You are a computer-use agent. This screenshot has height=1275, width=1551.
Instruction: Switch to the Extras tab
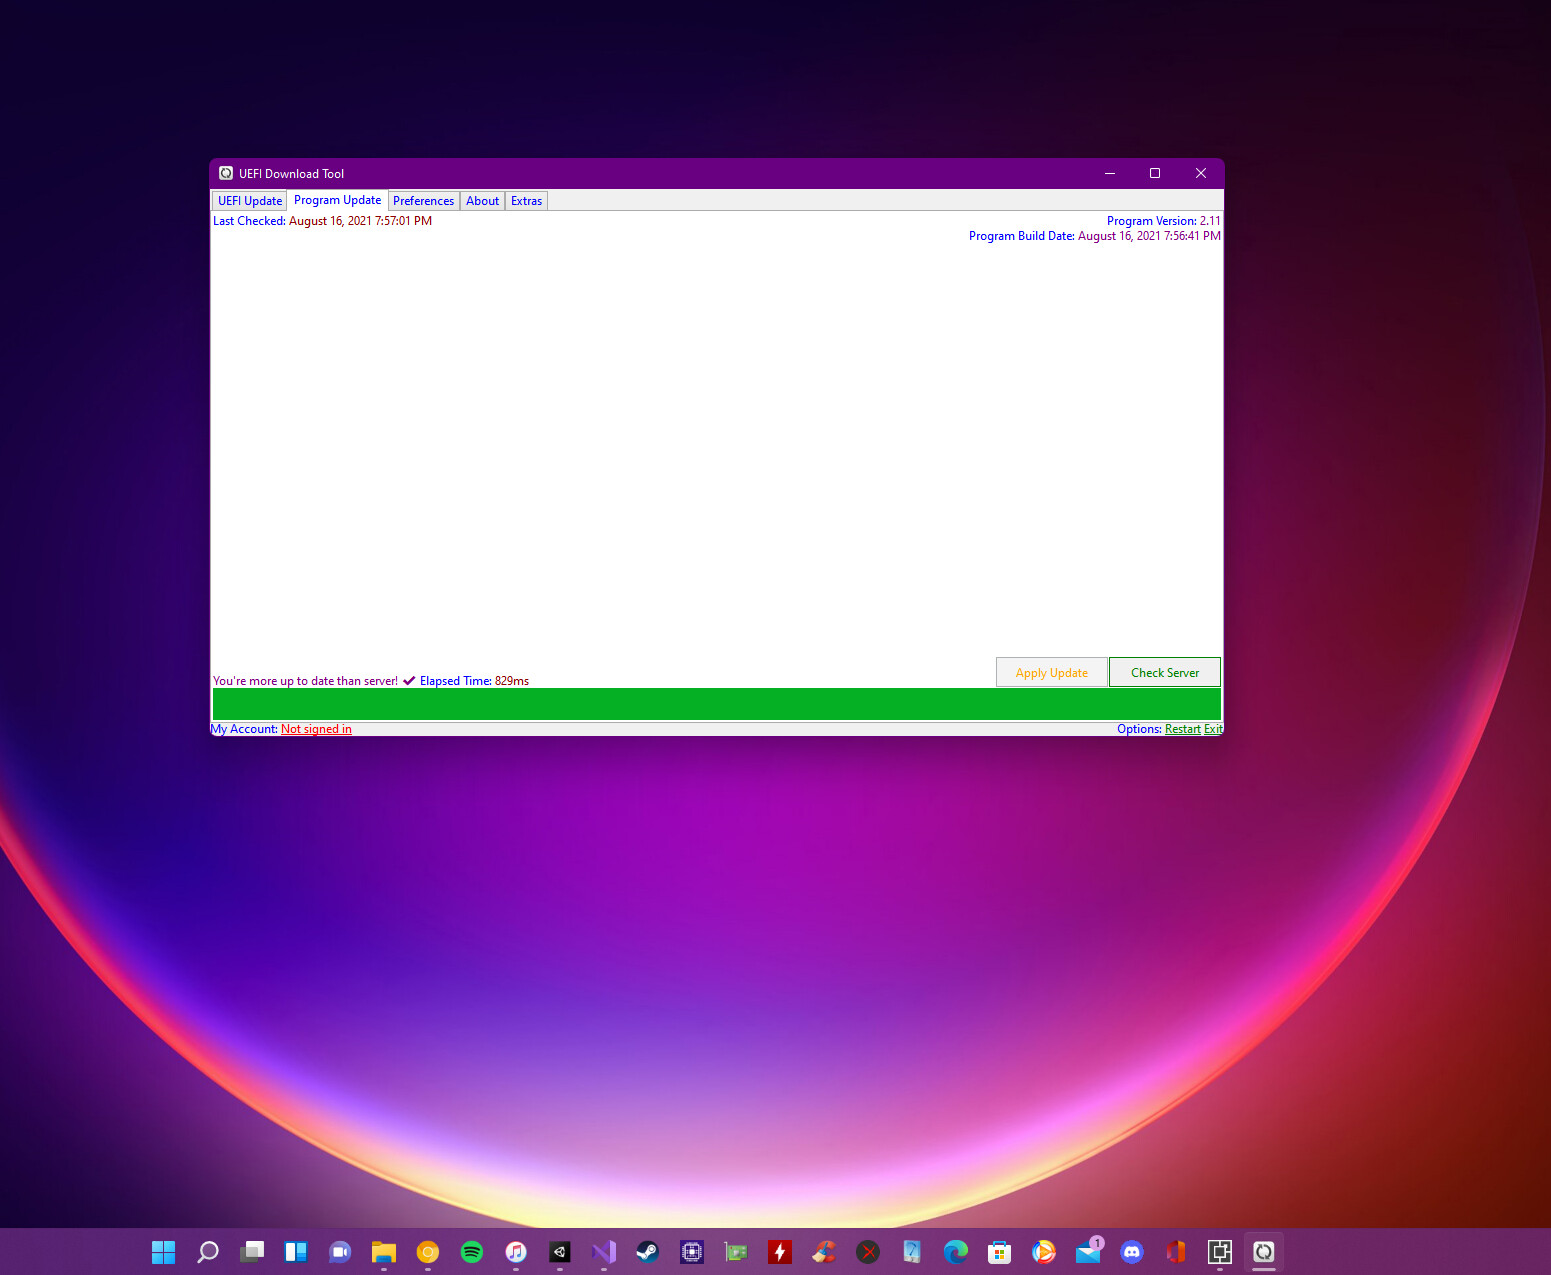526,201
